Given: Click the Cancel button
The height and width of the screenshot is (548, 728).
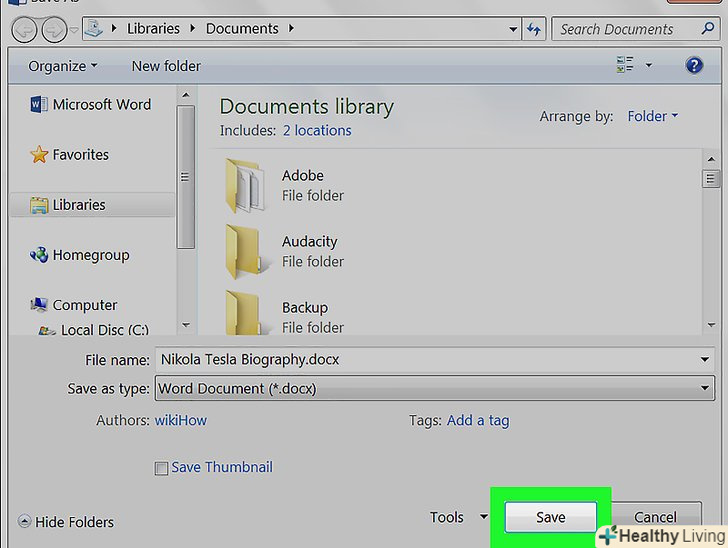Looking at the screenshot, I should [x=656, y=515].
